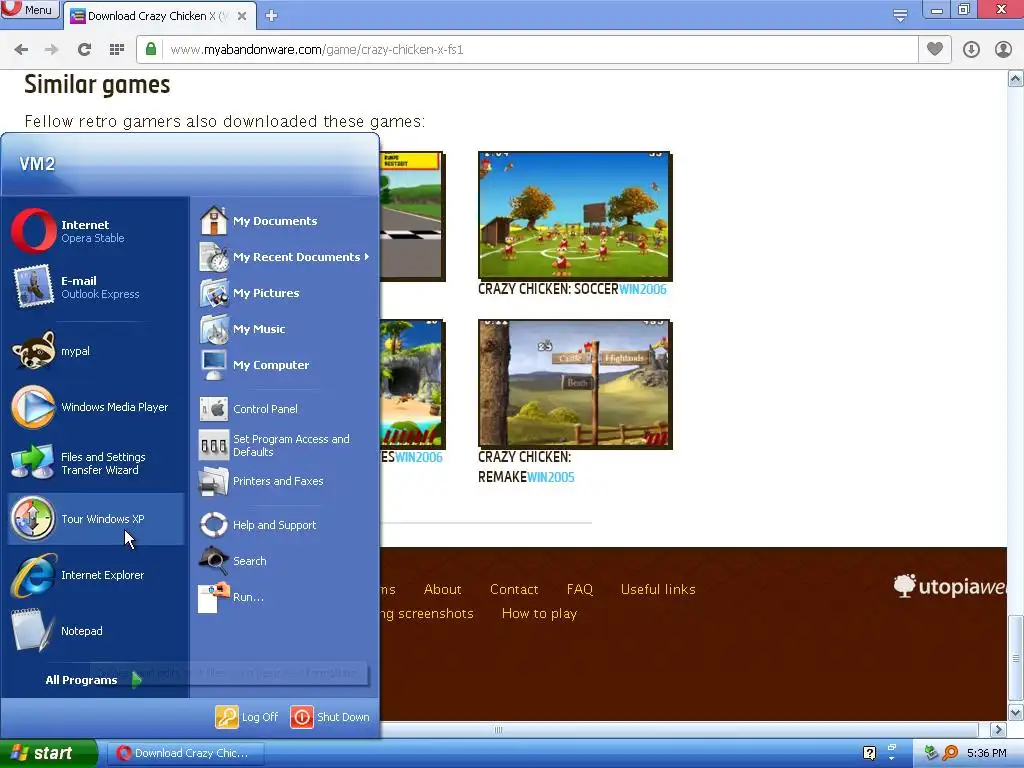This screenshot has width=1024, height=768.
Task: Switch to the Download Crazy Chicken X tab
Action: point(159,16)
